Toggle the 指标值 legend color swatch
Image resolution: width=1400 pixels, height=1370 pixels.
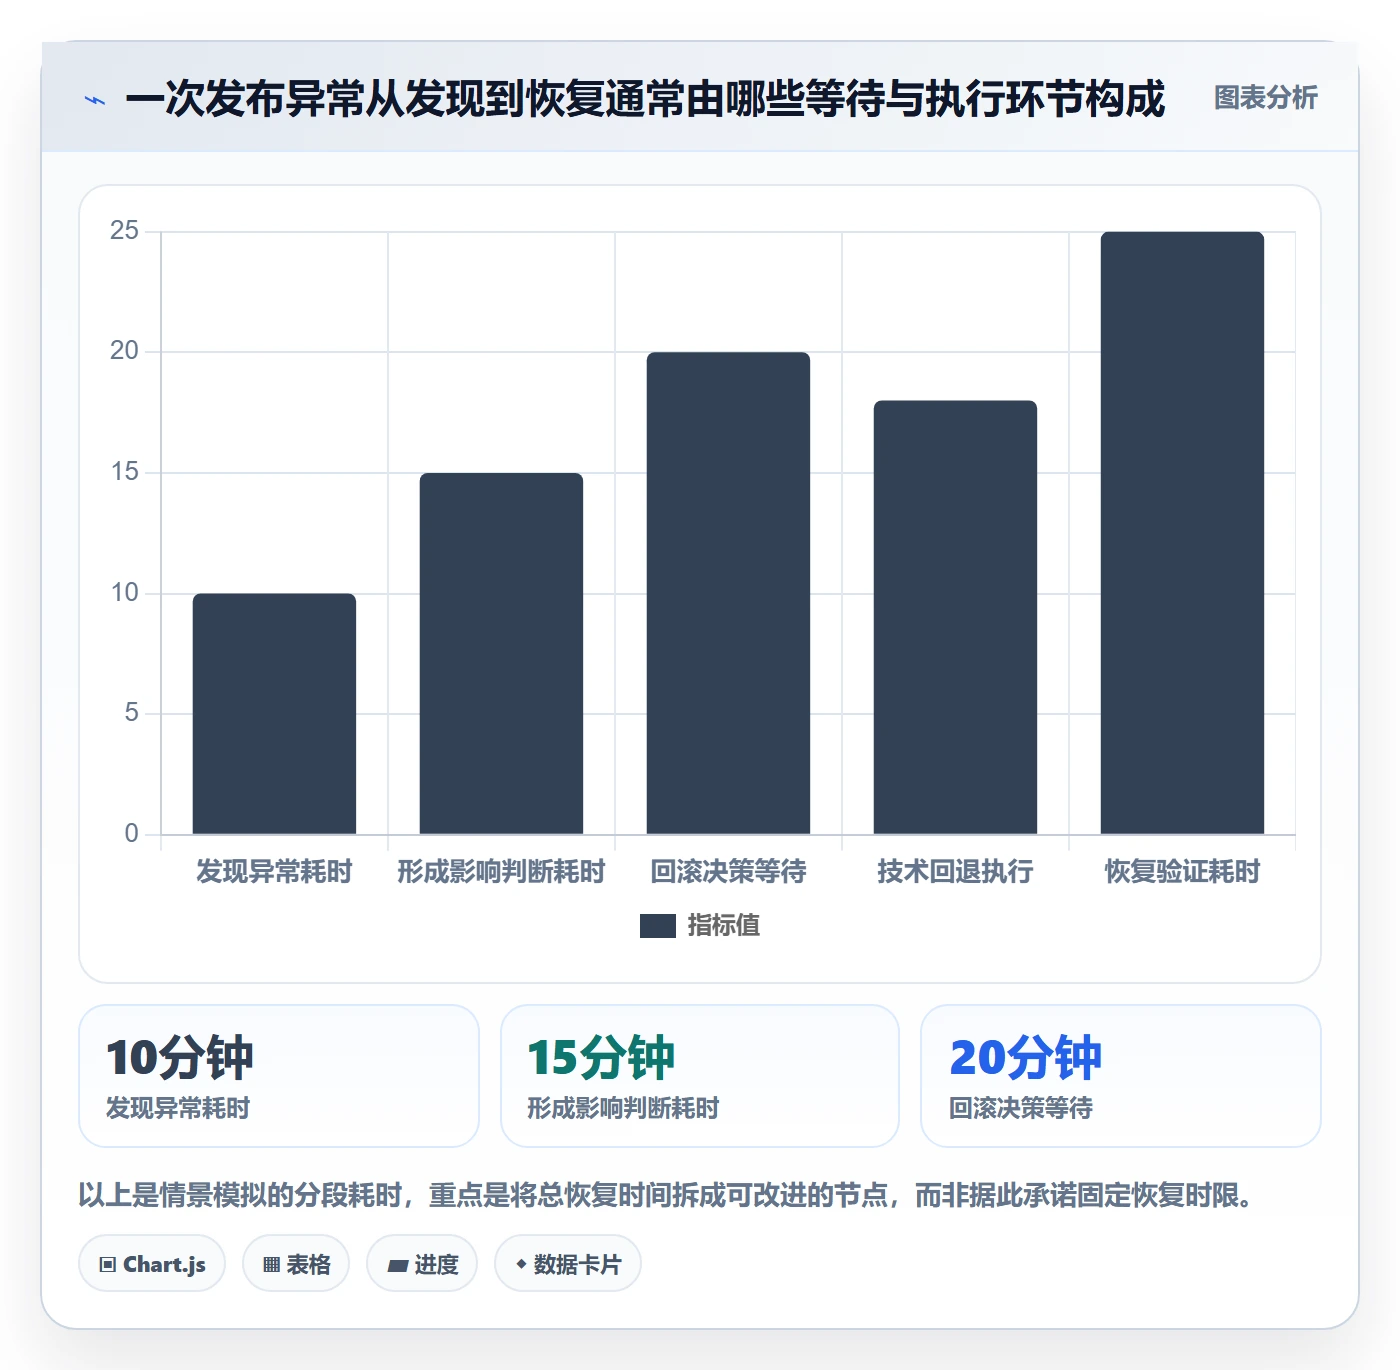(658, 926)
